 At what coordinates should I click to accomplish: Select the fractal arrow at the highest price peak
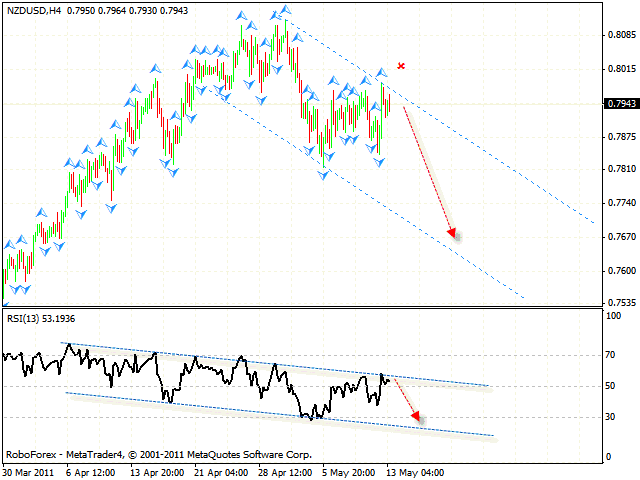click(286, 9)
